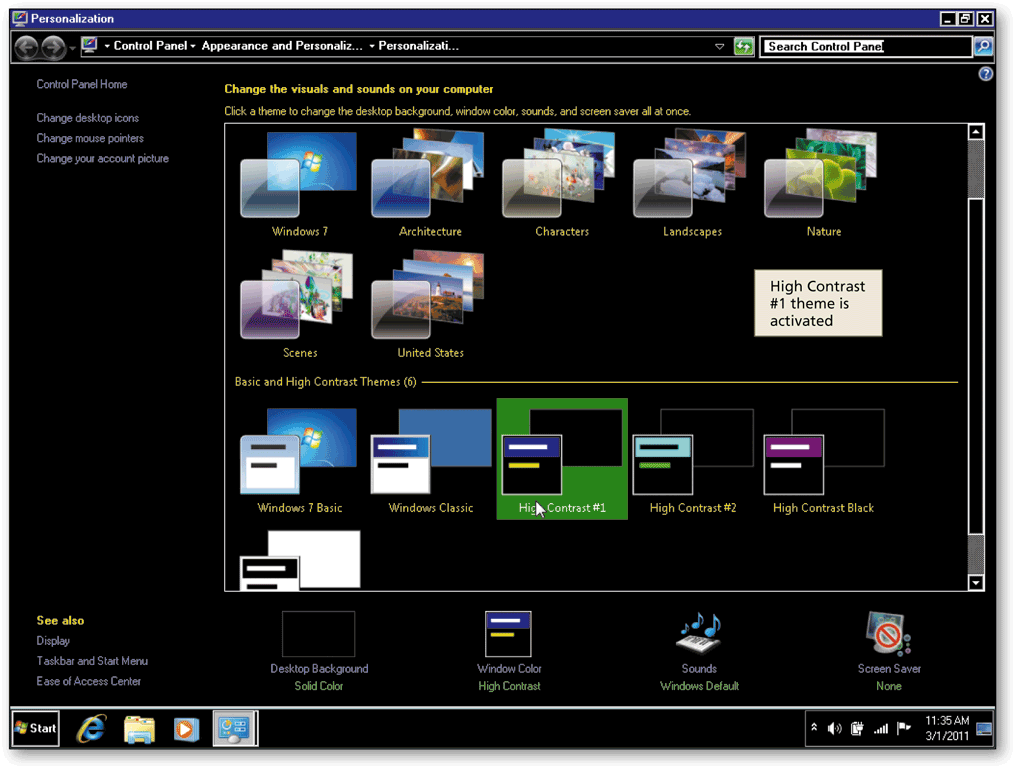Switch to Windows 7 Basic theme
The image size is (1015, 768).
click(299, 461)
